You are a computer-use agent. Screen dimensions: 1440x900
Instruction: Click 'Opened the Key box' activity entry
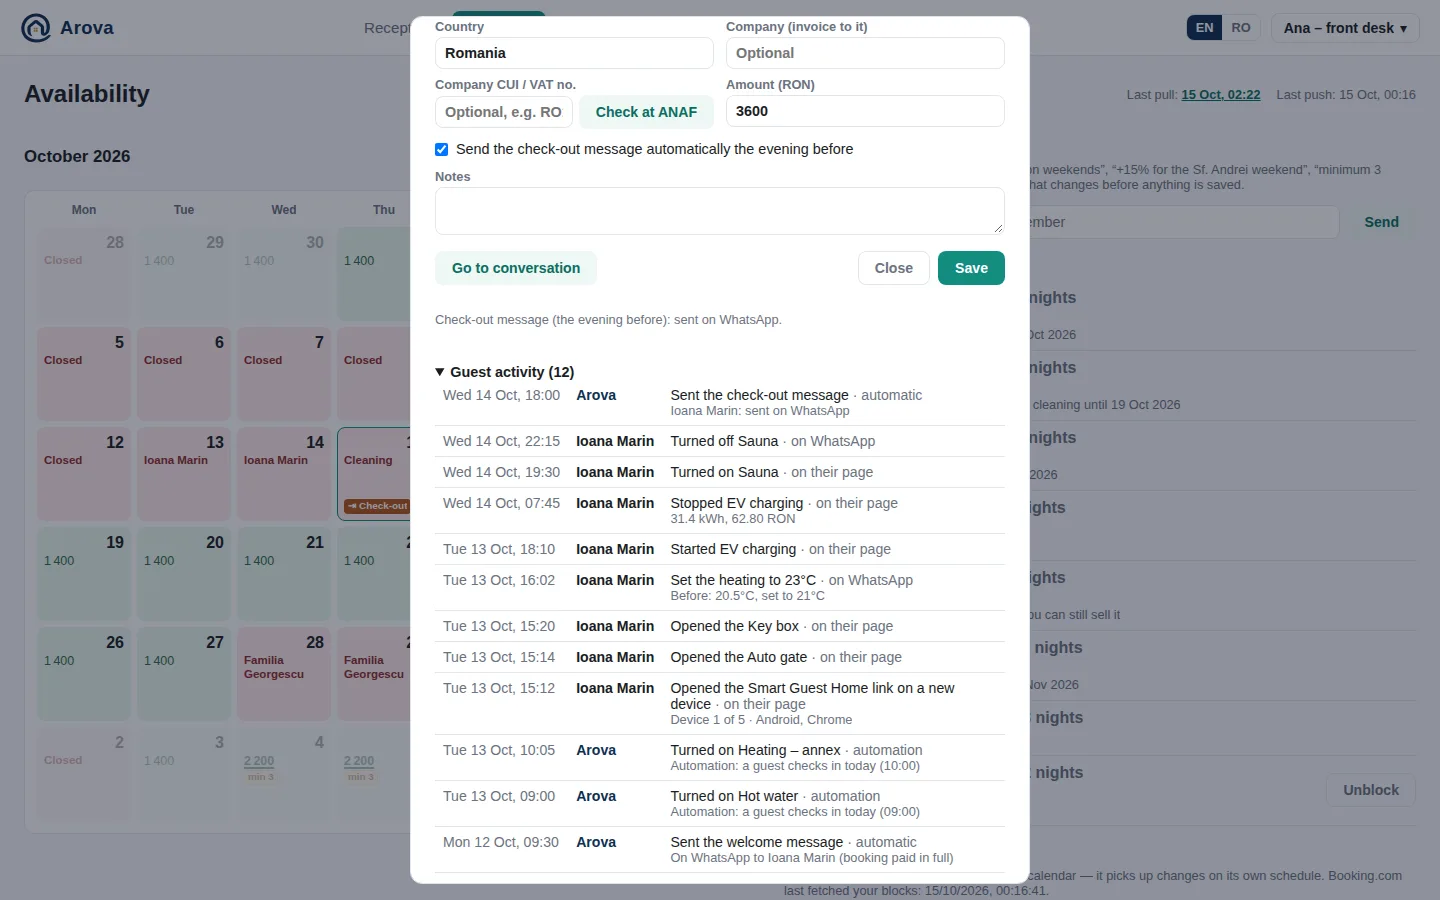point(720,626)
